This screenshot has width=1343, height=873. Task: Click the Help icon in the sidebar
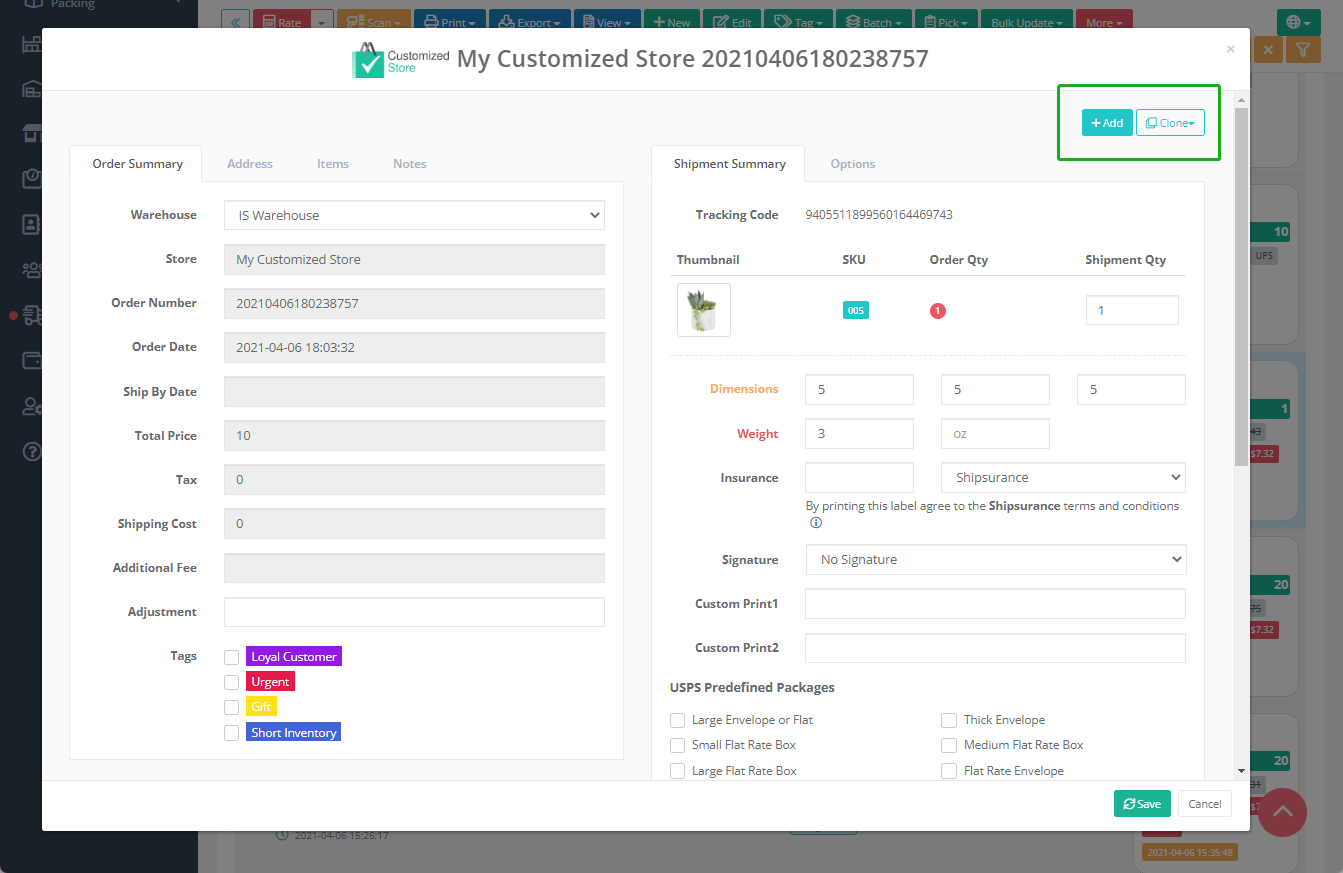[31, 451]
